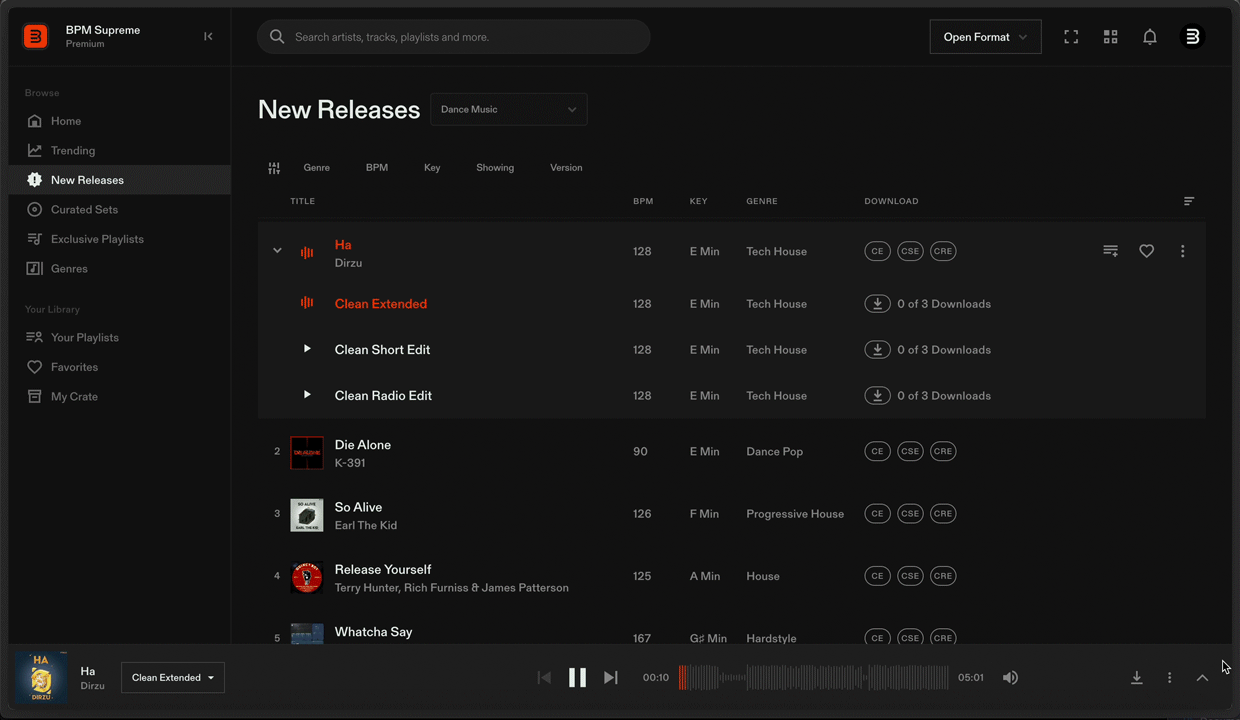Screen dimensions: 1240x720
Task: Open the Genre filter
Action: [x=316, y=168]
